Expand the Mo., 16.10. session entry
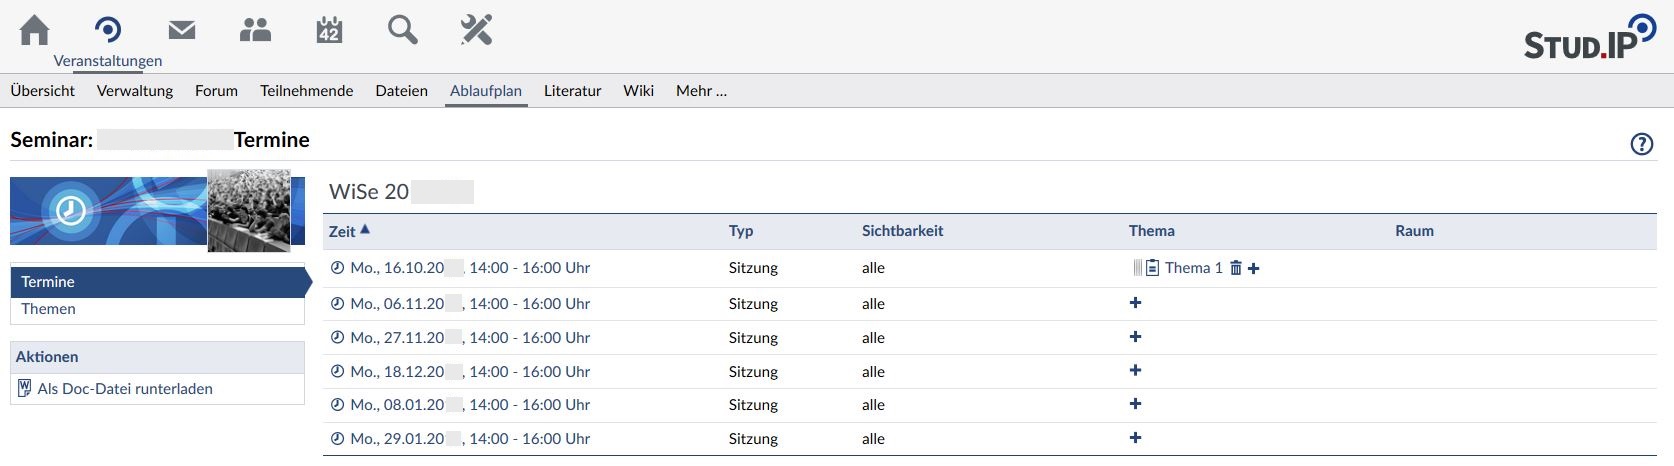The height and width of the screenshot is (466, 1674). pyautogui.click(x=469, y=268)
